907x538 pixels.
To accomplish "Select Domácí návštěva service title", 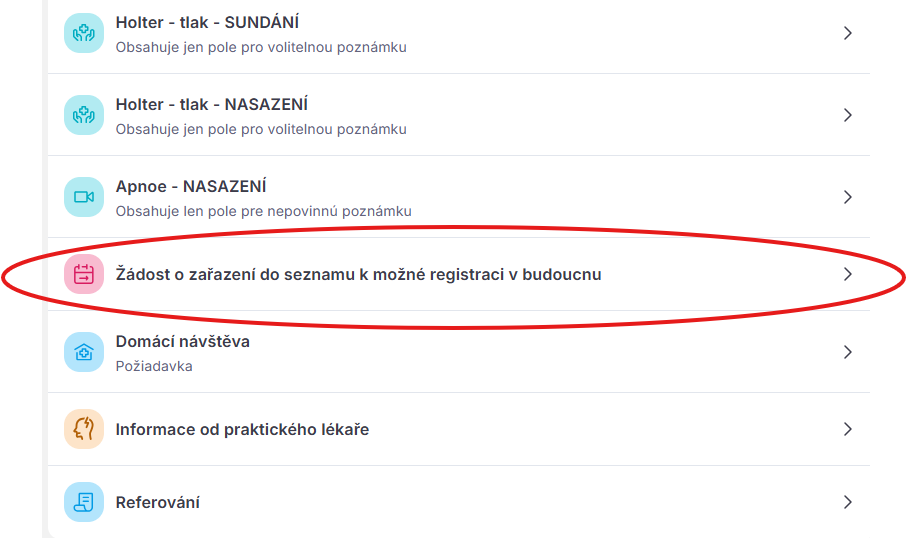I will [x=183, y=341].
